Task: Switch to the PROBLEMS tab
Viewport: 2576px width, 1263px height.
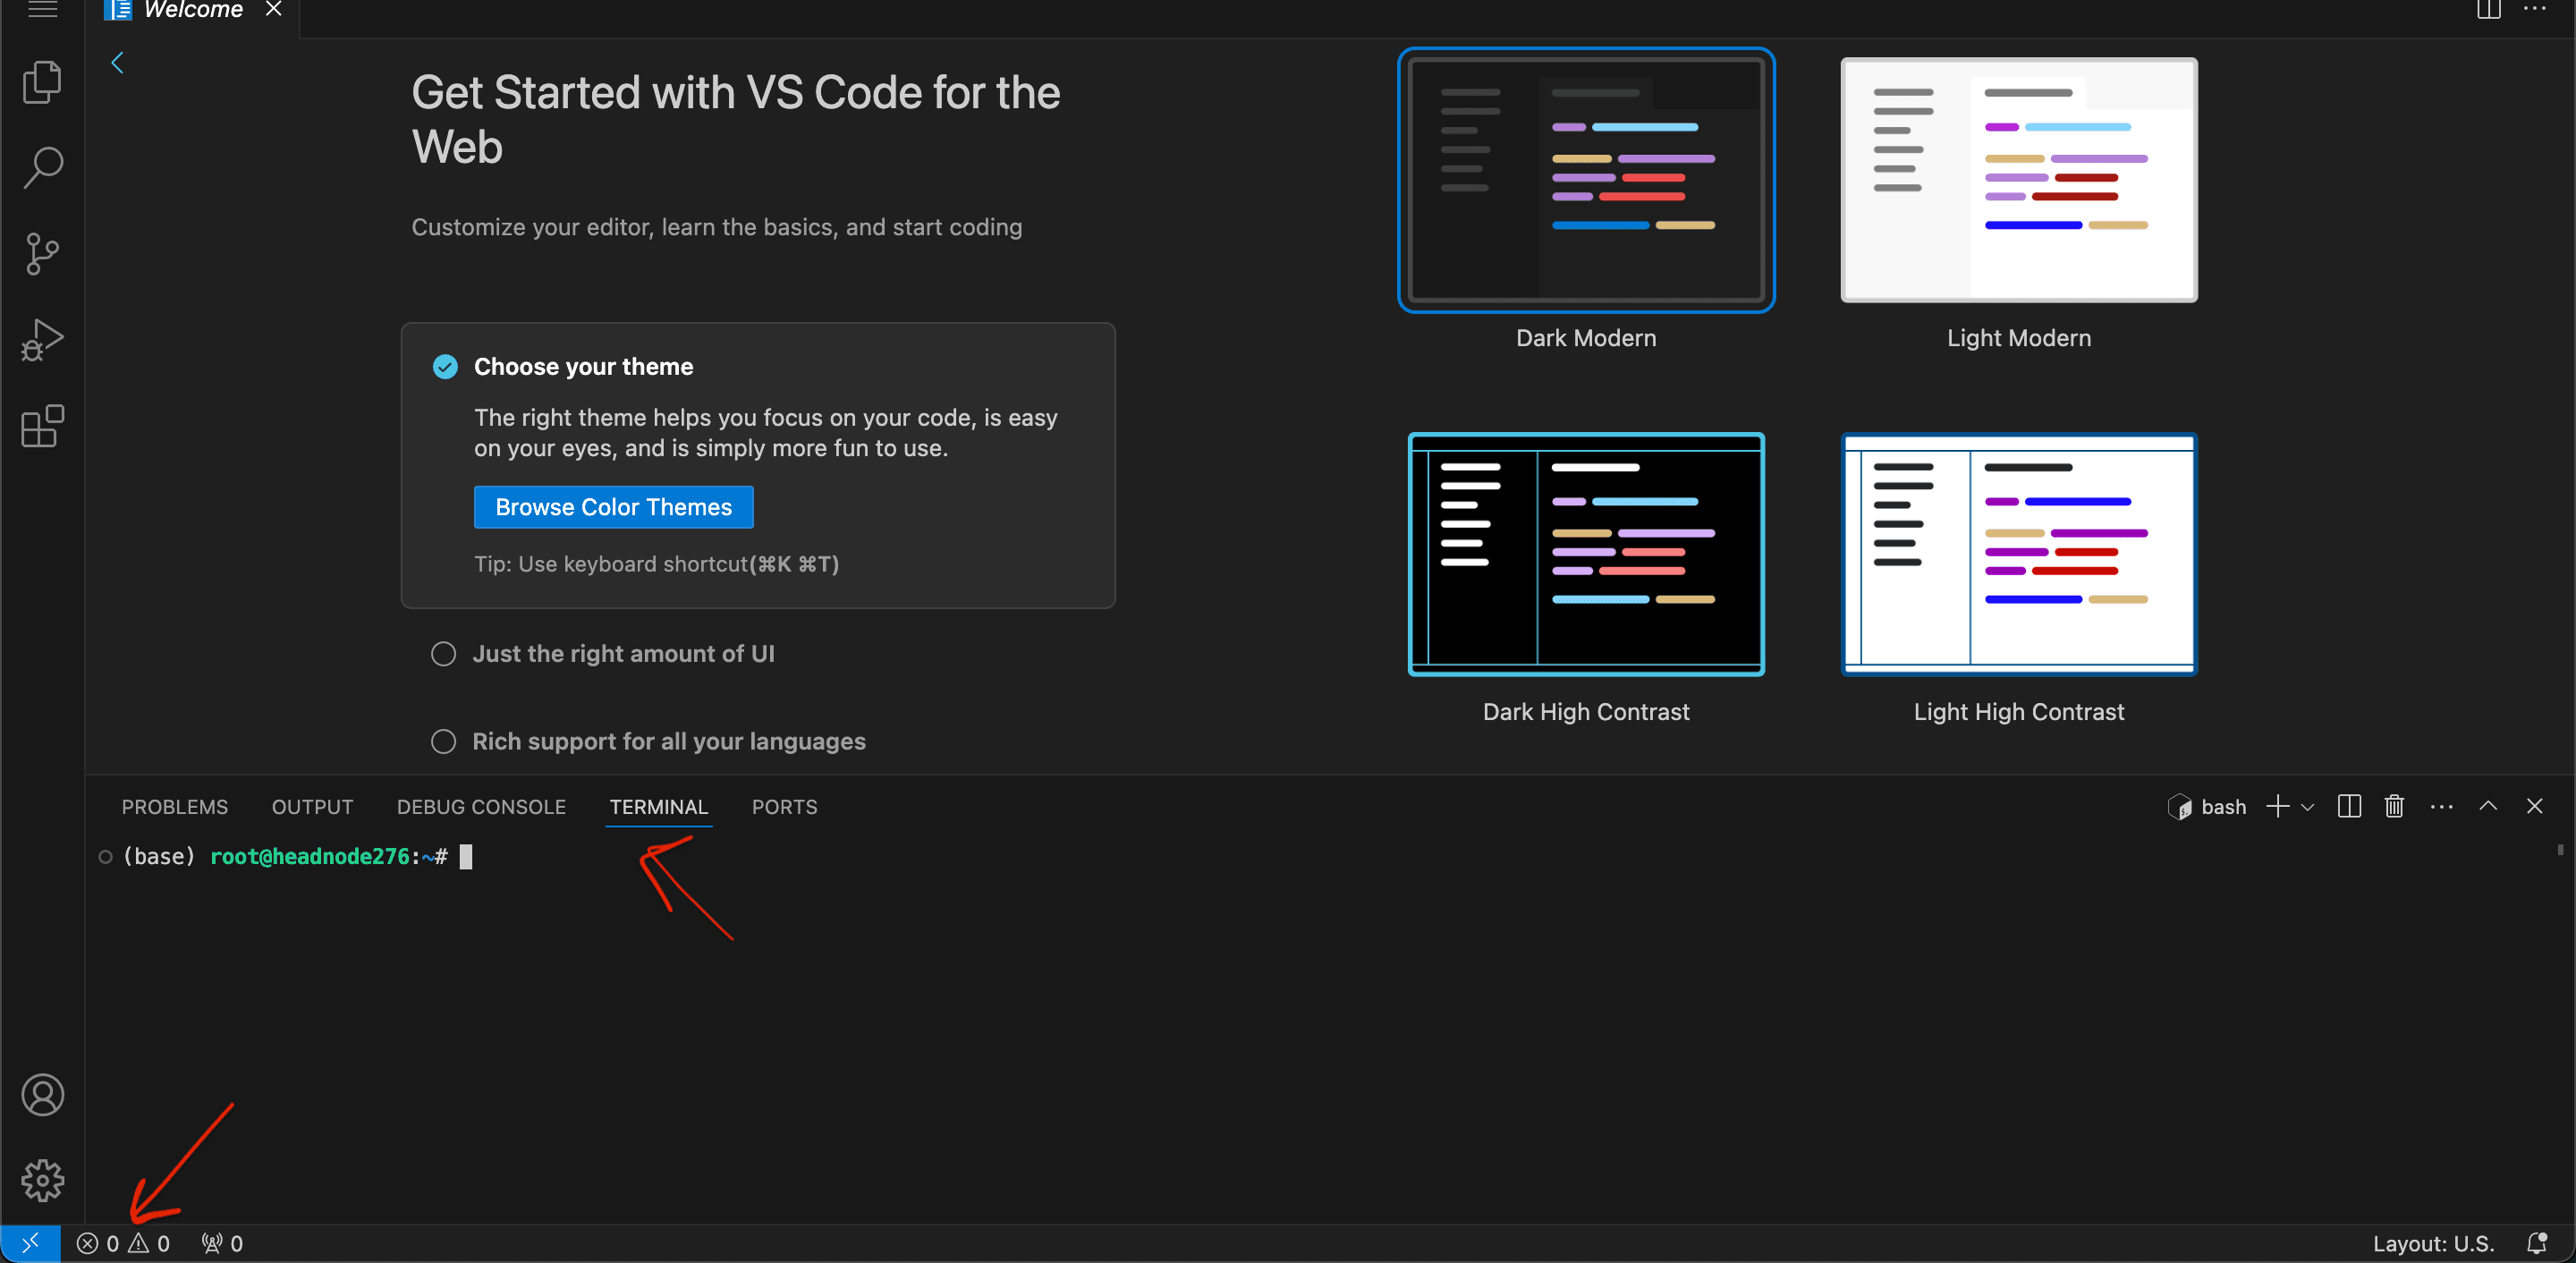Action: (175, 807)
